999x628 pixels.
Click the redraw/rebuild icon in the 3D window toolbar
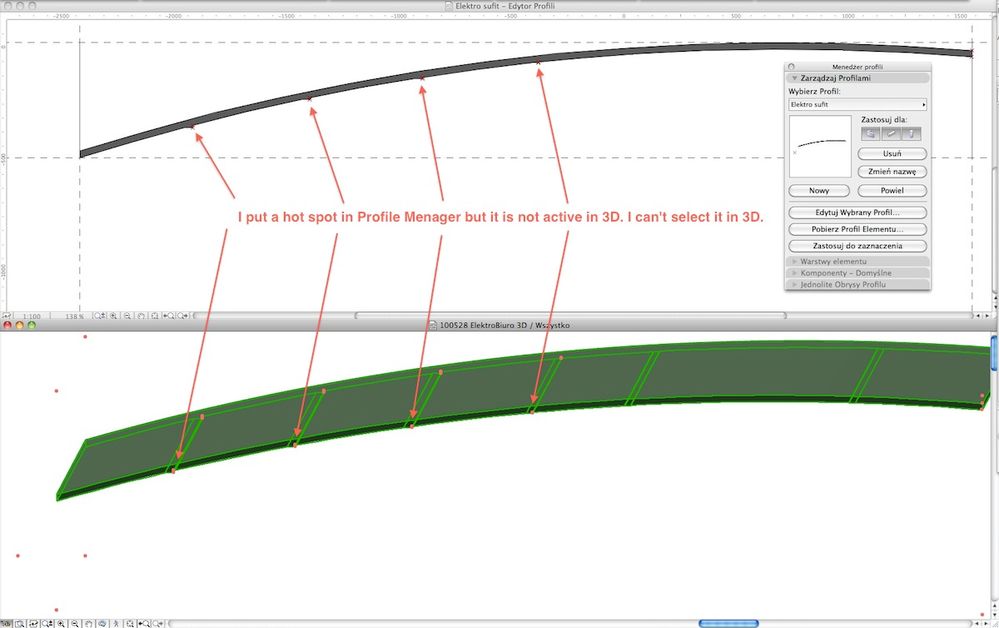[x=33, y=624]
